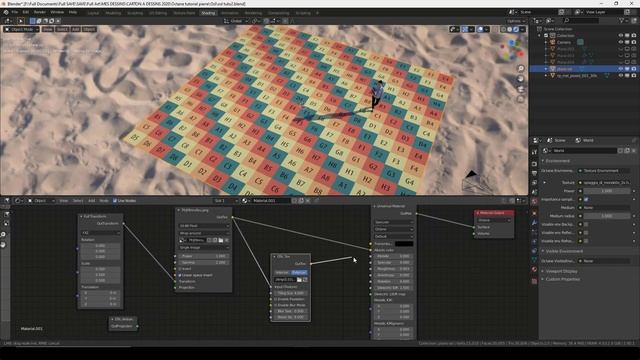Click the World tab button in properties header

(585, 140)
